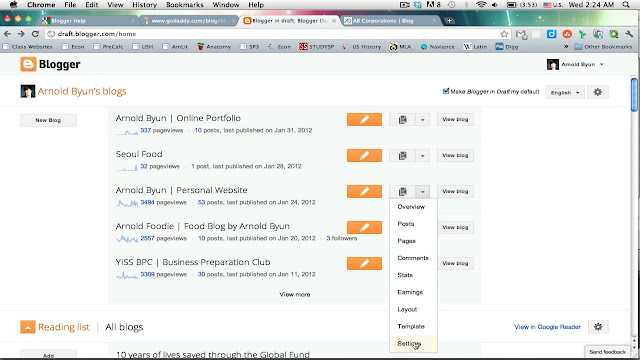Click gear icon next to View in Google Reader
This screenshot has height=360, width=640.
pyautogui.click(x=598, y=327)
